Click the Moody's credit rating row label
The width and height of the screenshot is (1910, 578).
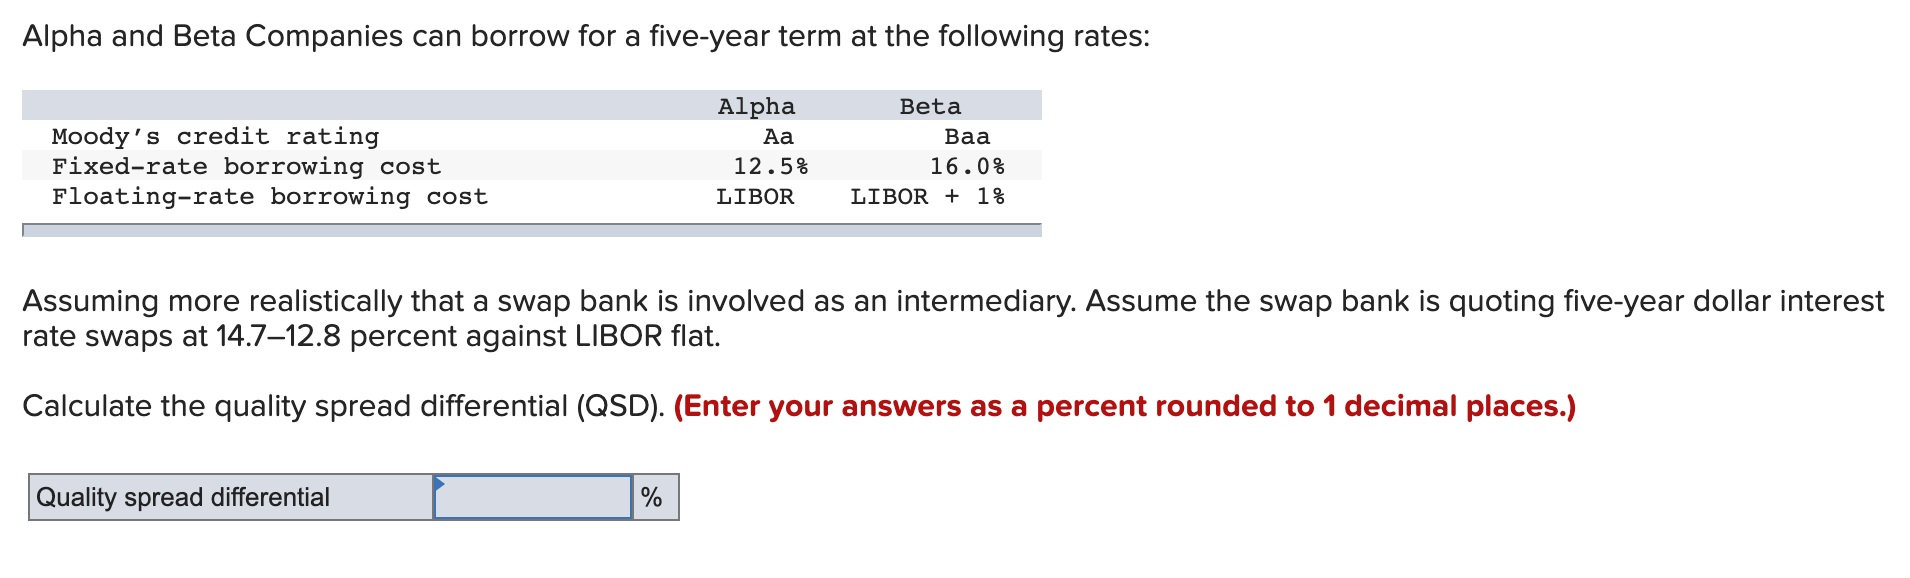click(216, 135)
